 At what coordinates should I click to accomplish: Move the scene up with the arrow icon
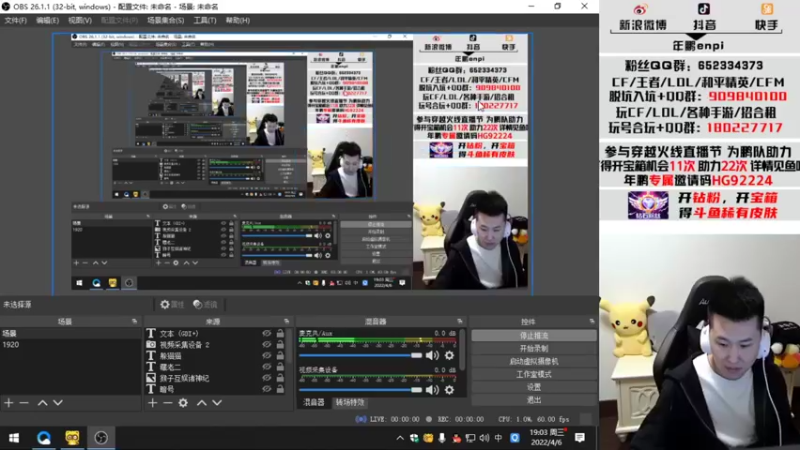[42, 403]
